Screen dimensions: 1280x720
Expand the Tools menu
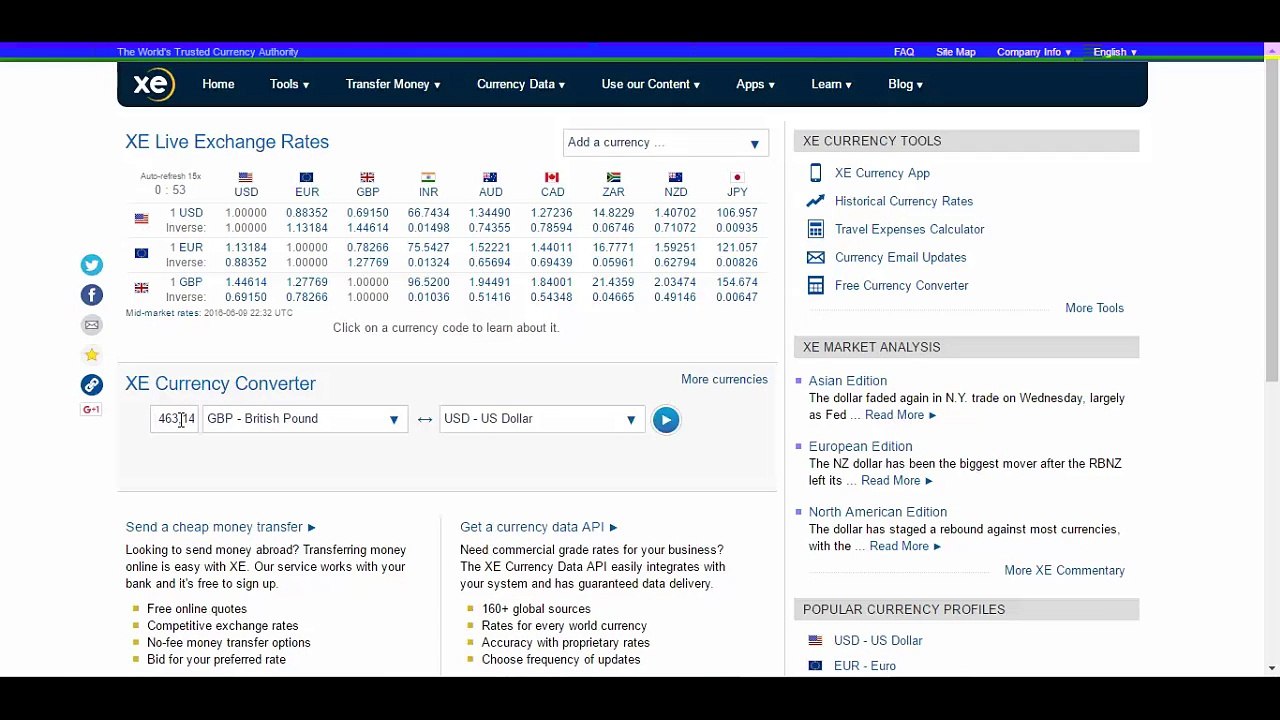[289, 84]
